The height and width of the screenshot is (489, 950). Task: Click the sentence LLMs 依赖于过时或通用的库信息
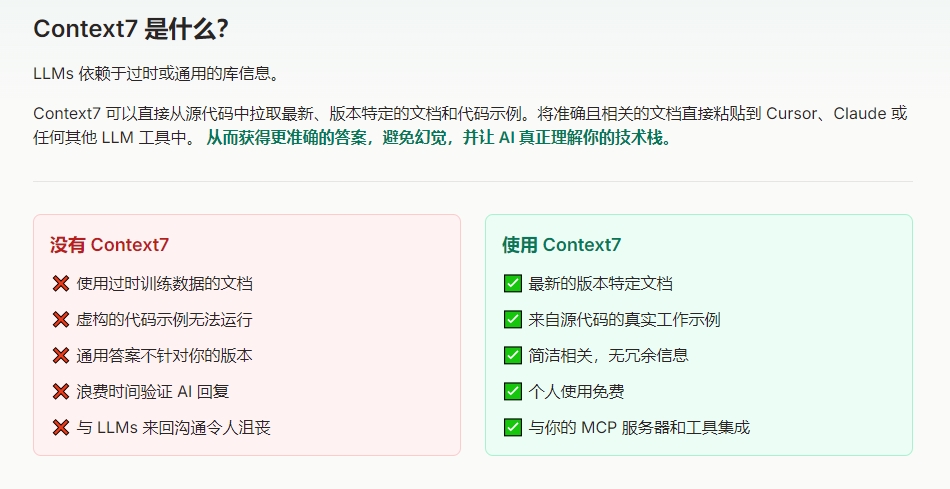tap(158, 74)
